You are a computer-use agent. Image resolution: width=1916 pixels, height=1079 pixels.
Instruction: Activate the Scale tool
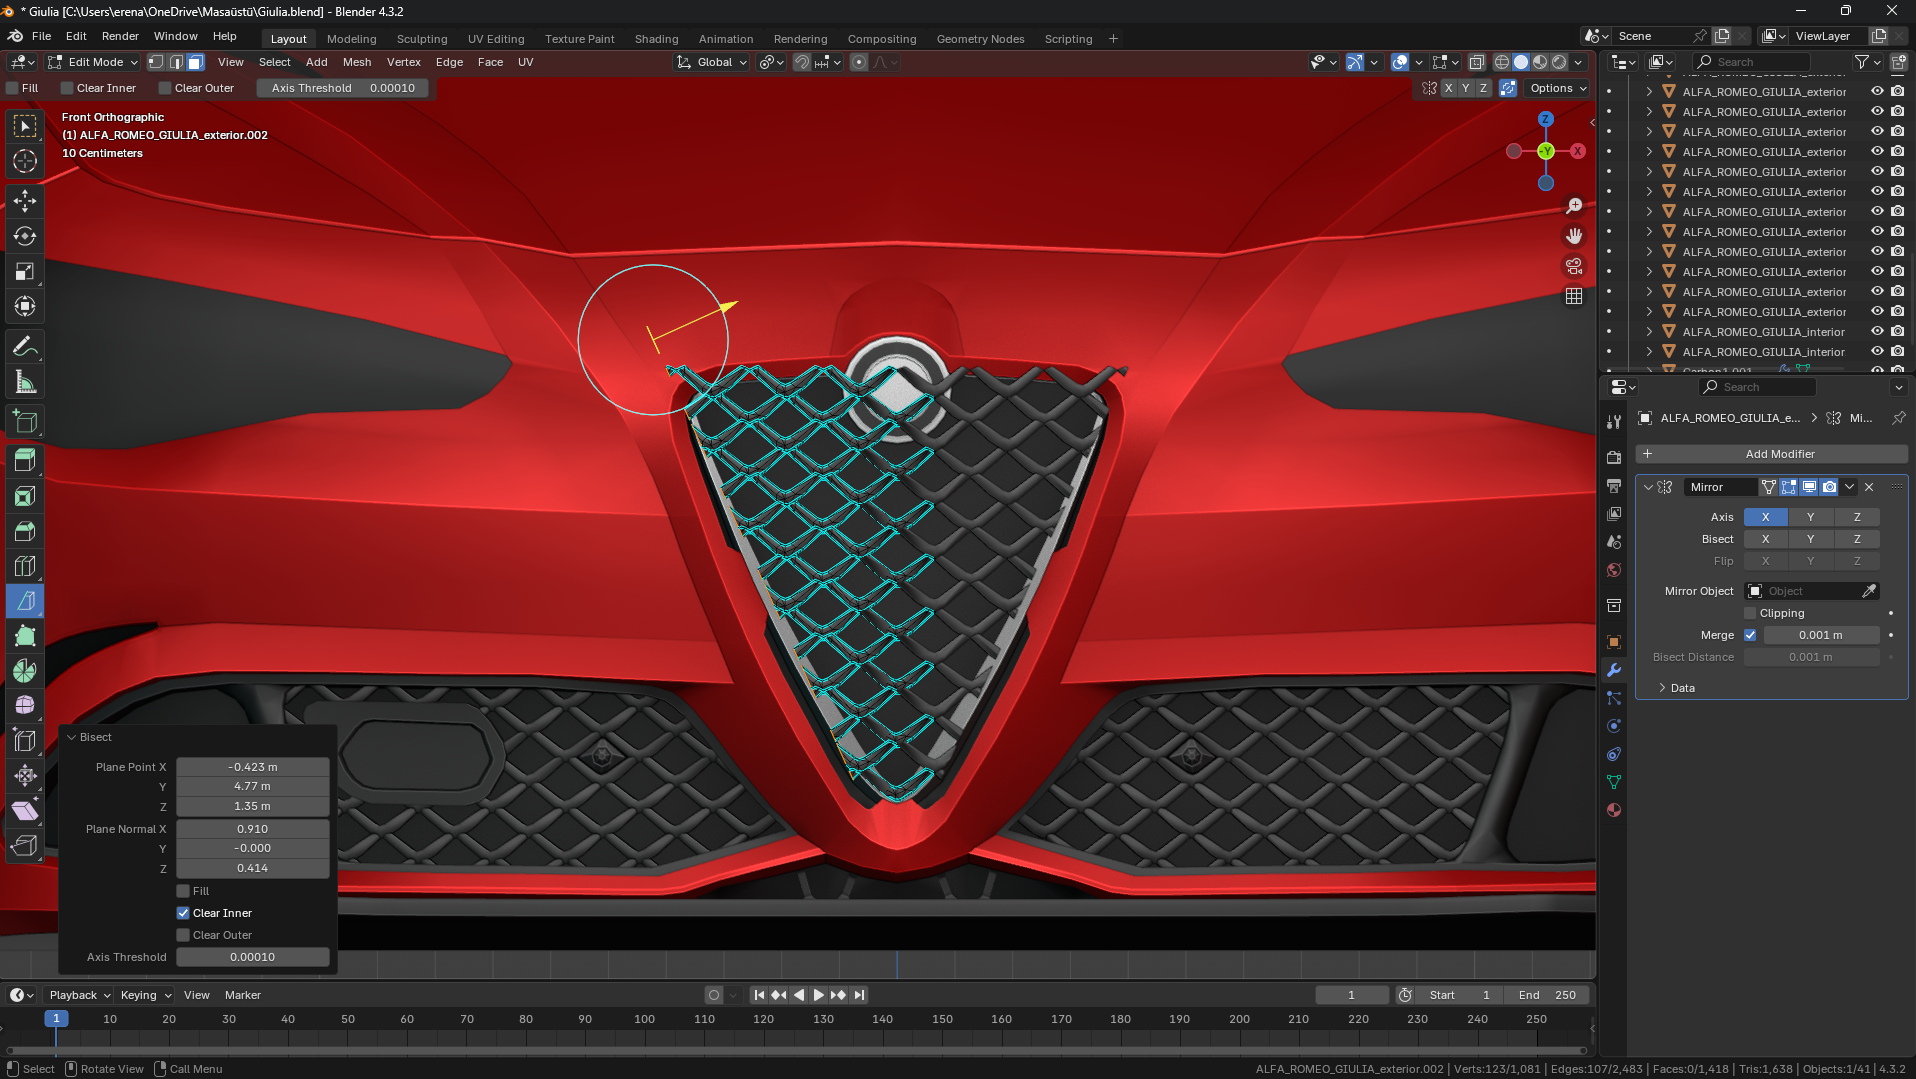pos(25,271)
